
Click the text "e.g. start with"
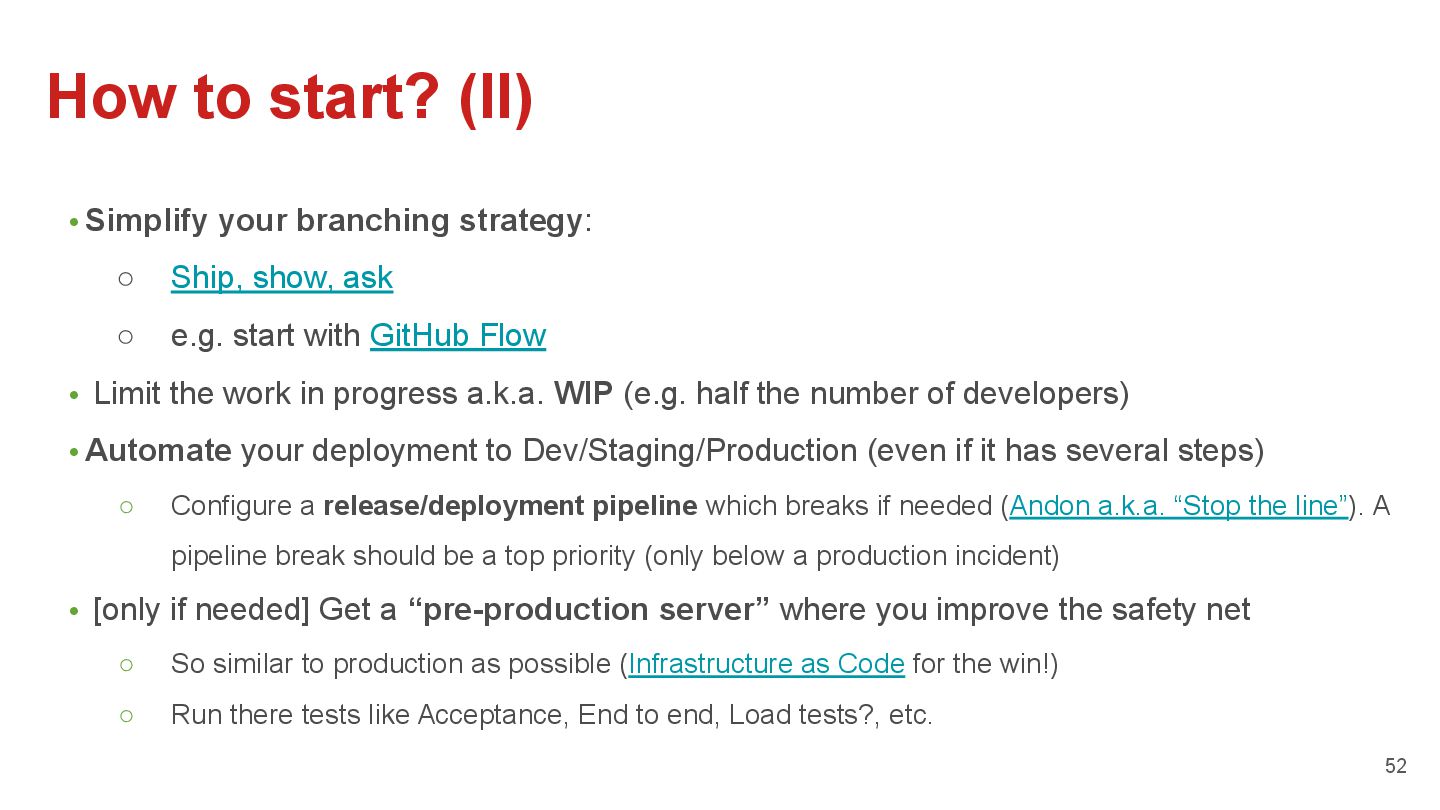click(265, 336)
